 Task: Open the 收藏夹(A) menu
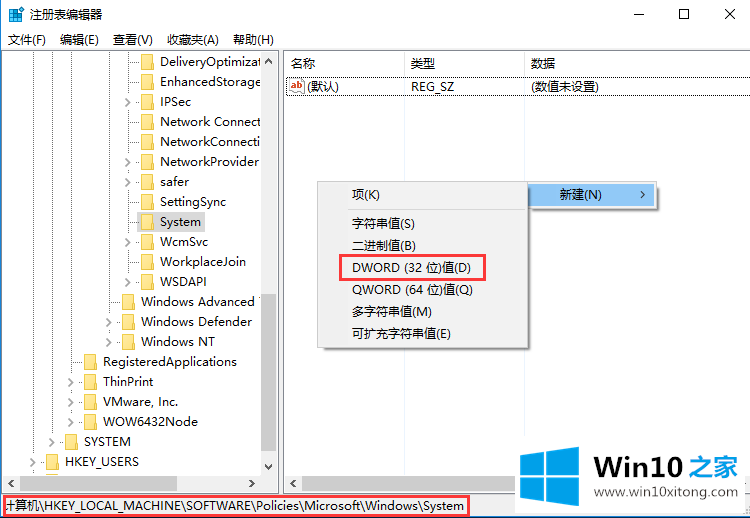coord(192,40)
